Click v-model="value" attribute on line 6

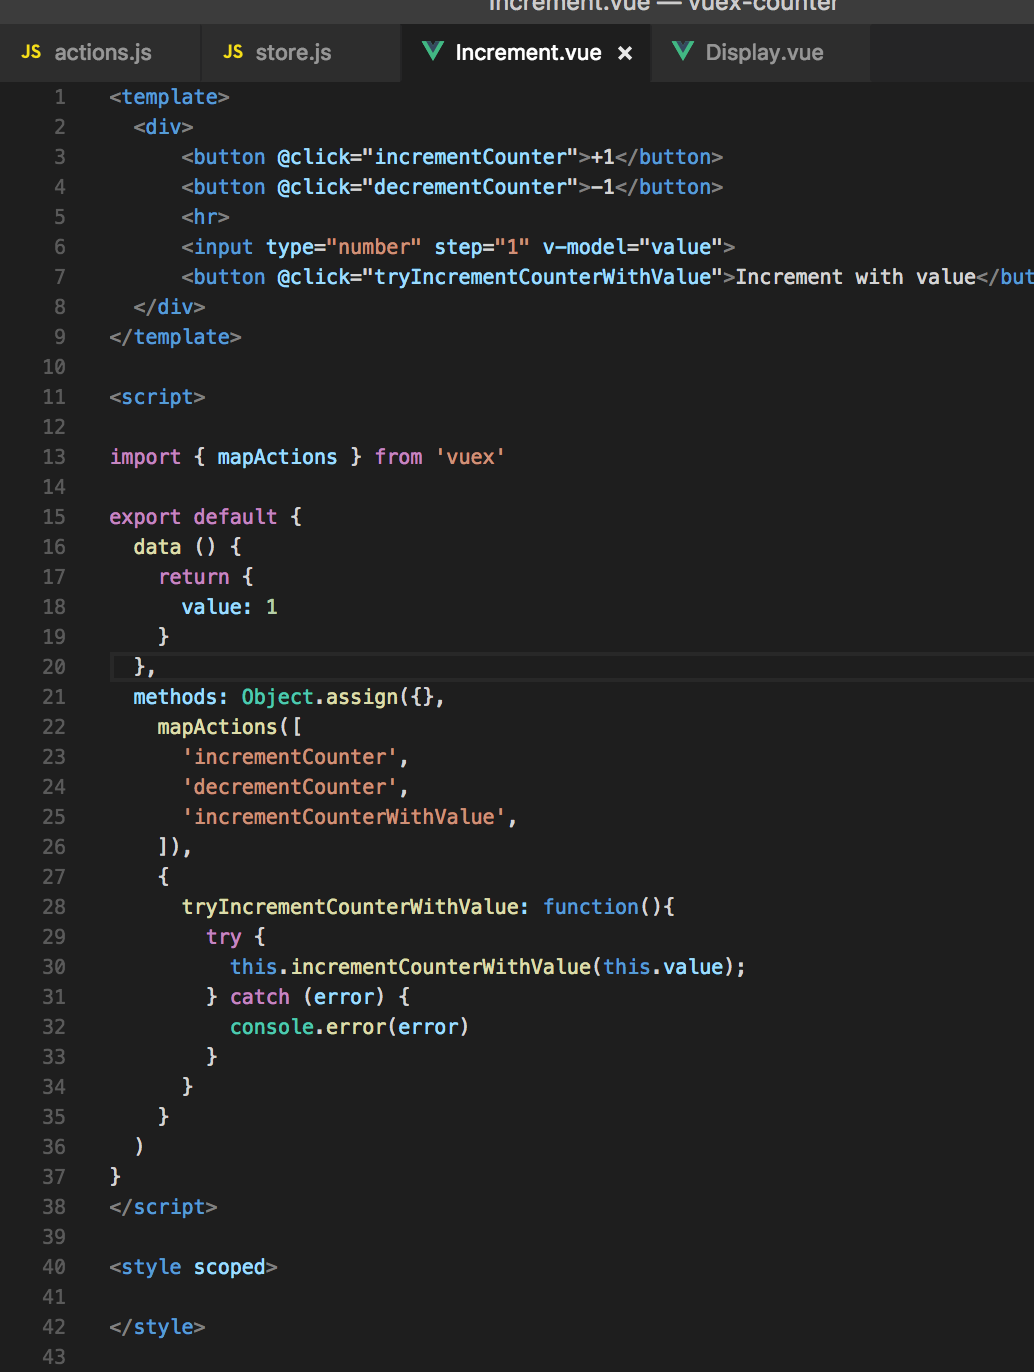[x=632, y=247]
